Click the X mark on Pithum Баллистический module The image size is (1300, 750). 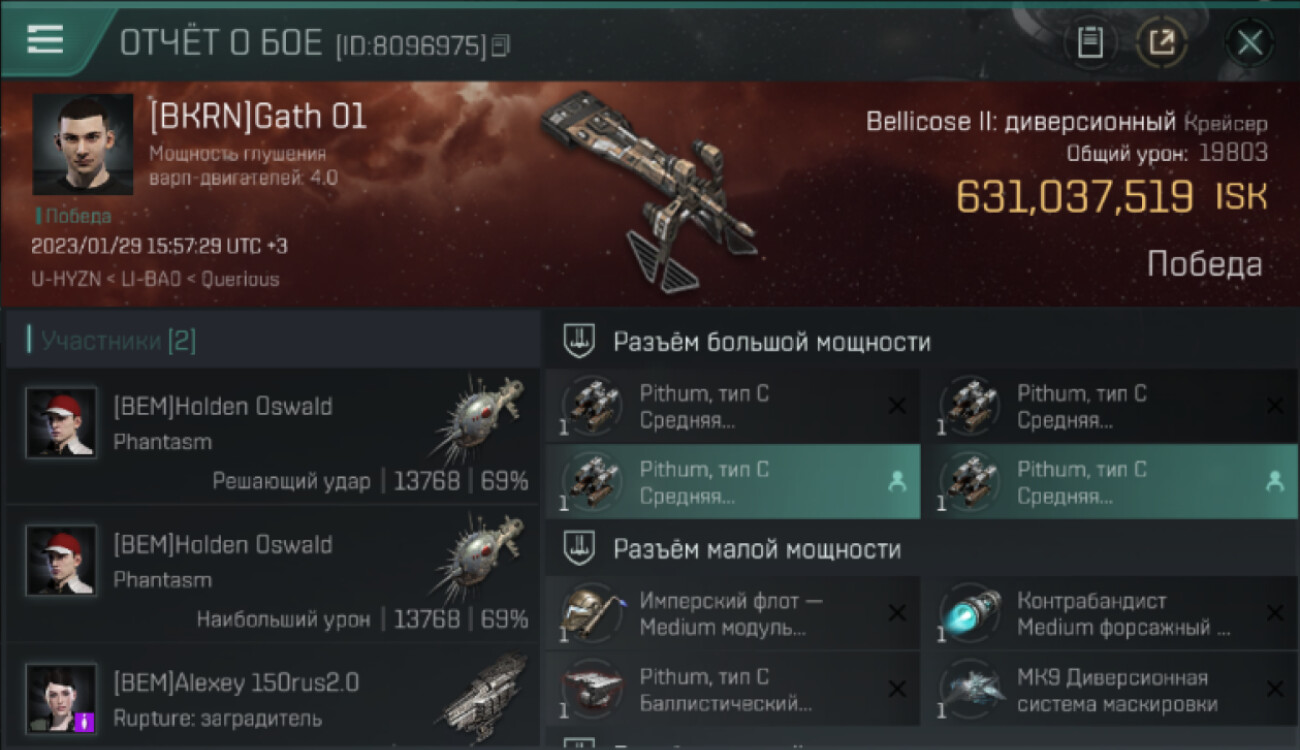[x=897, y=689]
